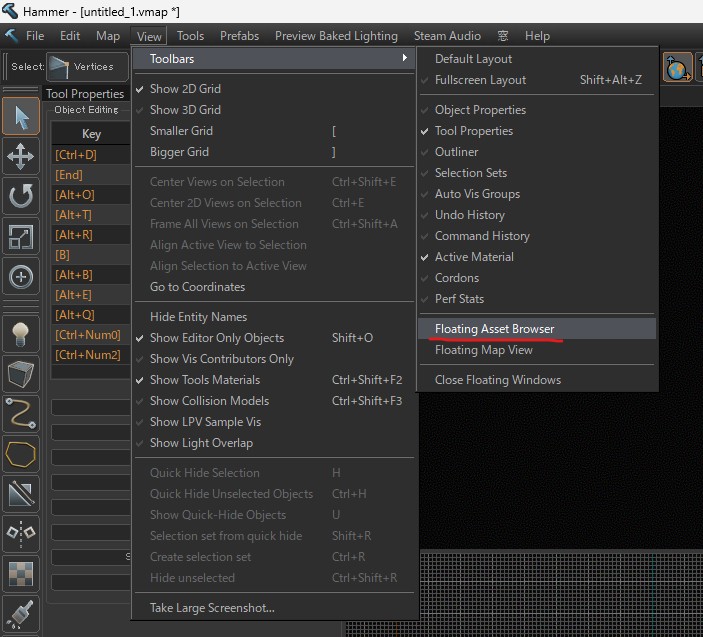
Task: Close the open View menu
Action: 149,36
